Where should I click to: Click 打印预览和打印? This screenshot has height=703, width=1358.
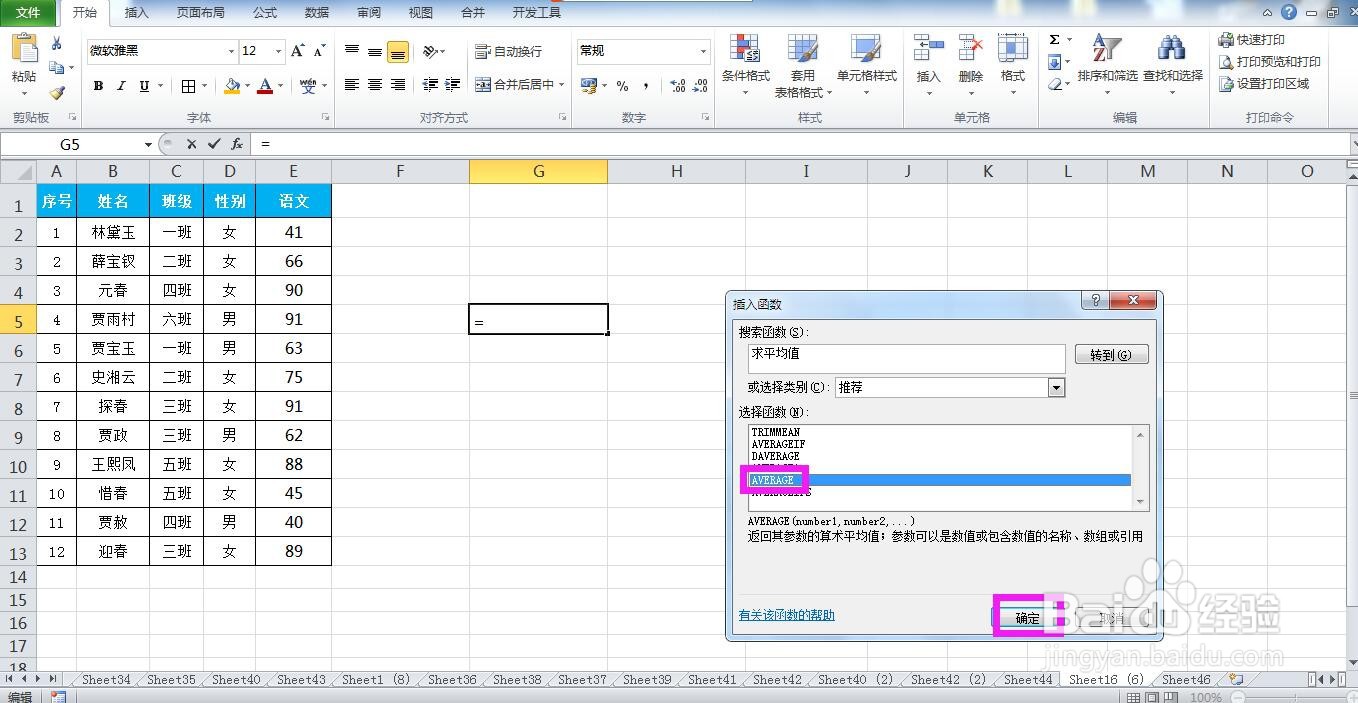(x=1269, y=62)
